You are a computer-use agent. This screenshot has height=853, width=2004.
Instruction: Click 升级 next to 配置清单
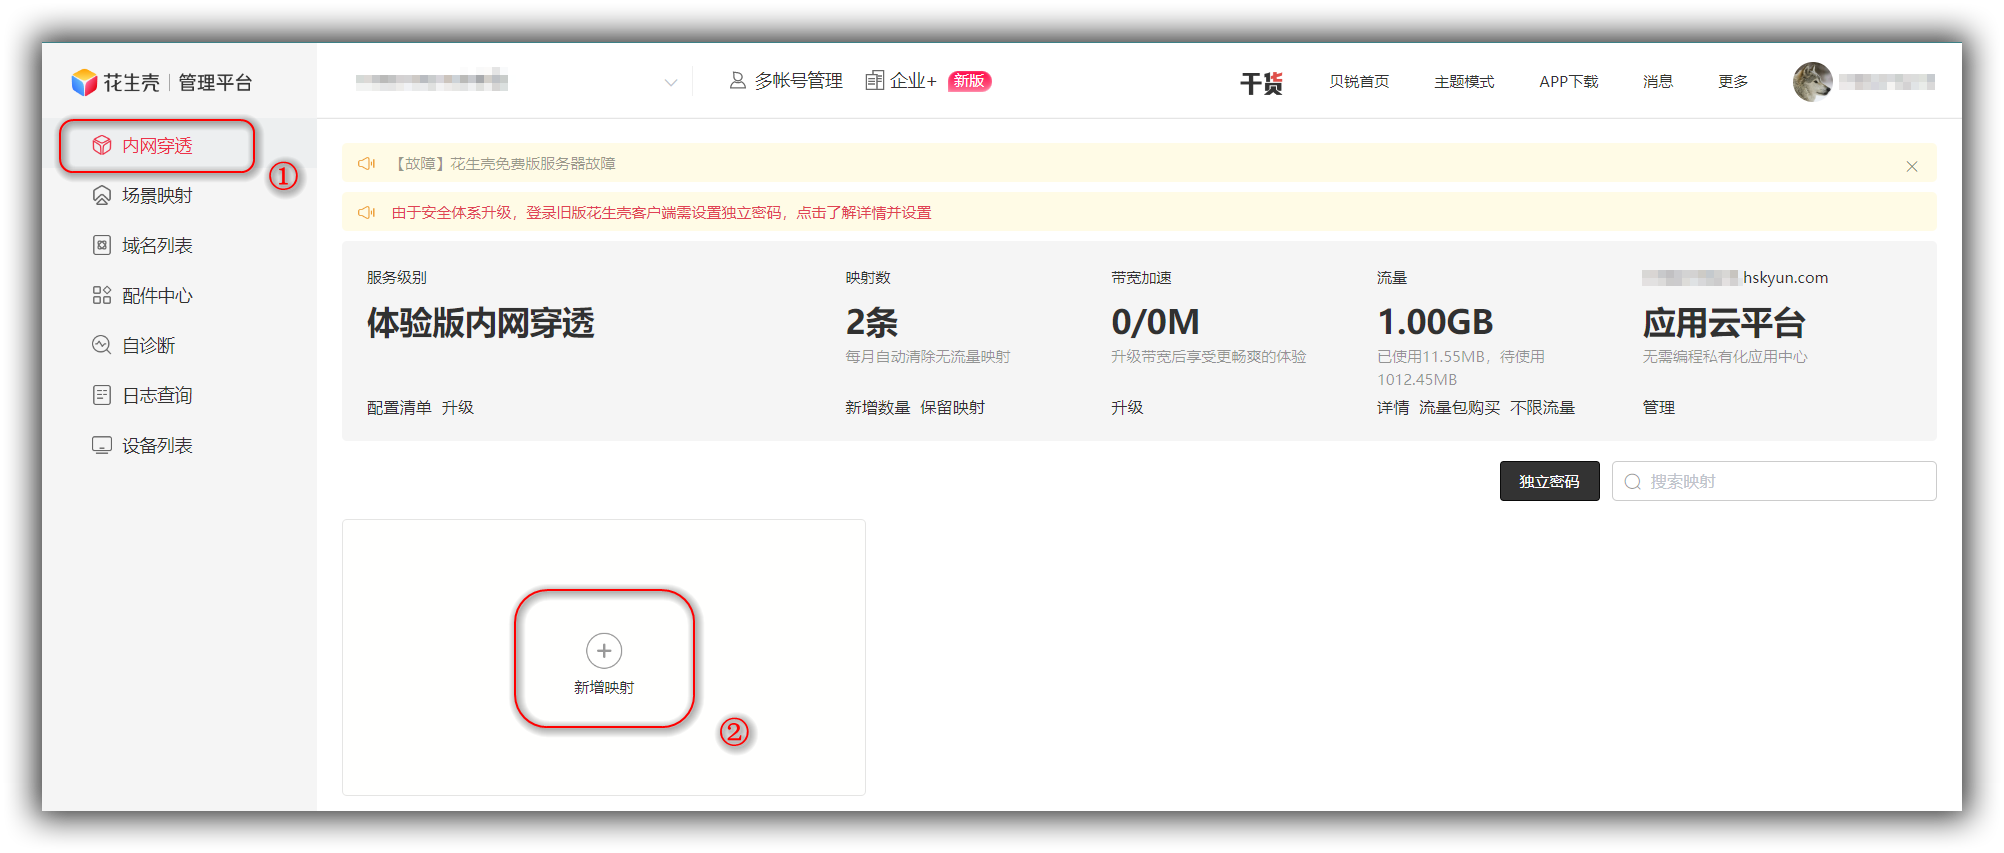(x=458, y=407)
